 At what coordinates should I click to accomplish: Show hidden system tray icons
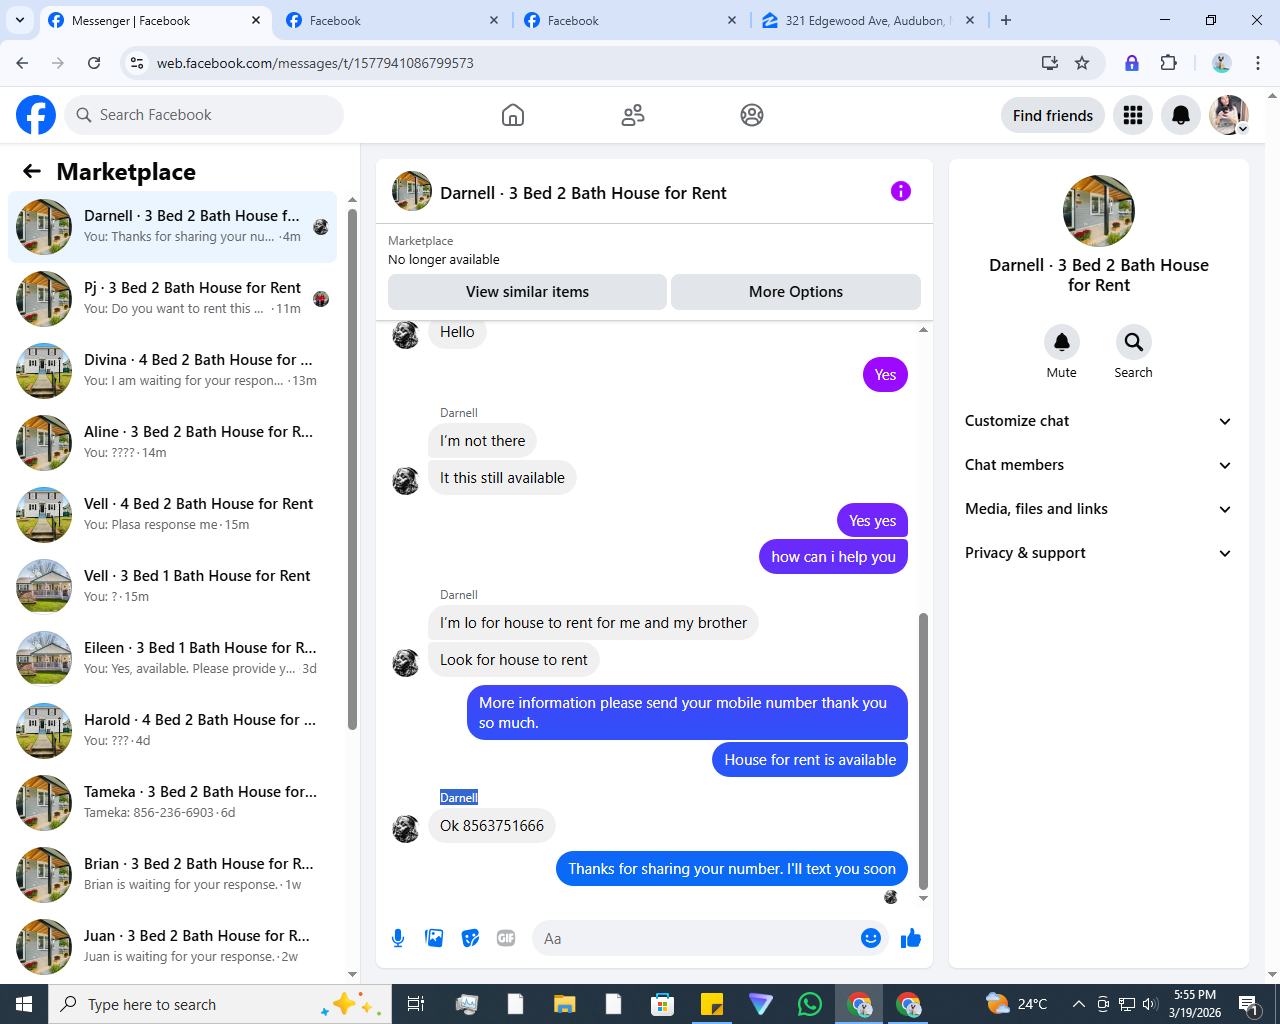(x=1078, y=1004)
